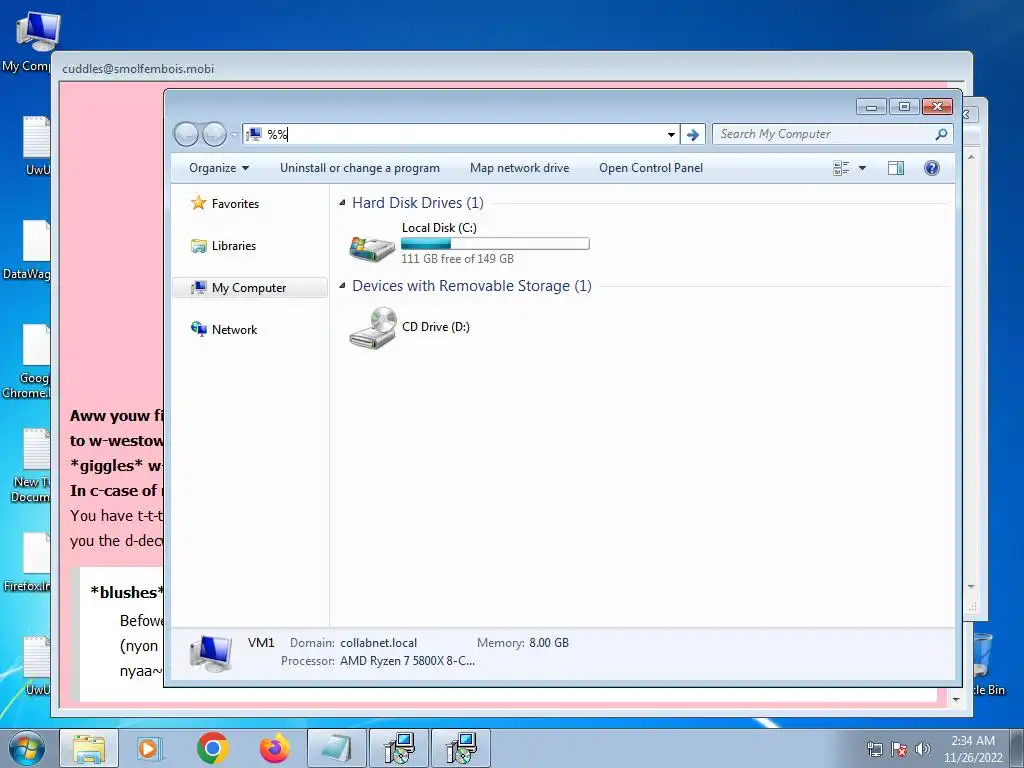Click Open Control Panel
The image size is (1024, 768).
coord(651,168)
